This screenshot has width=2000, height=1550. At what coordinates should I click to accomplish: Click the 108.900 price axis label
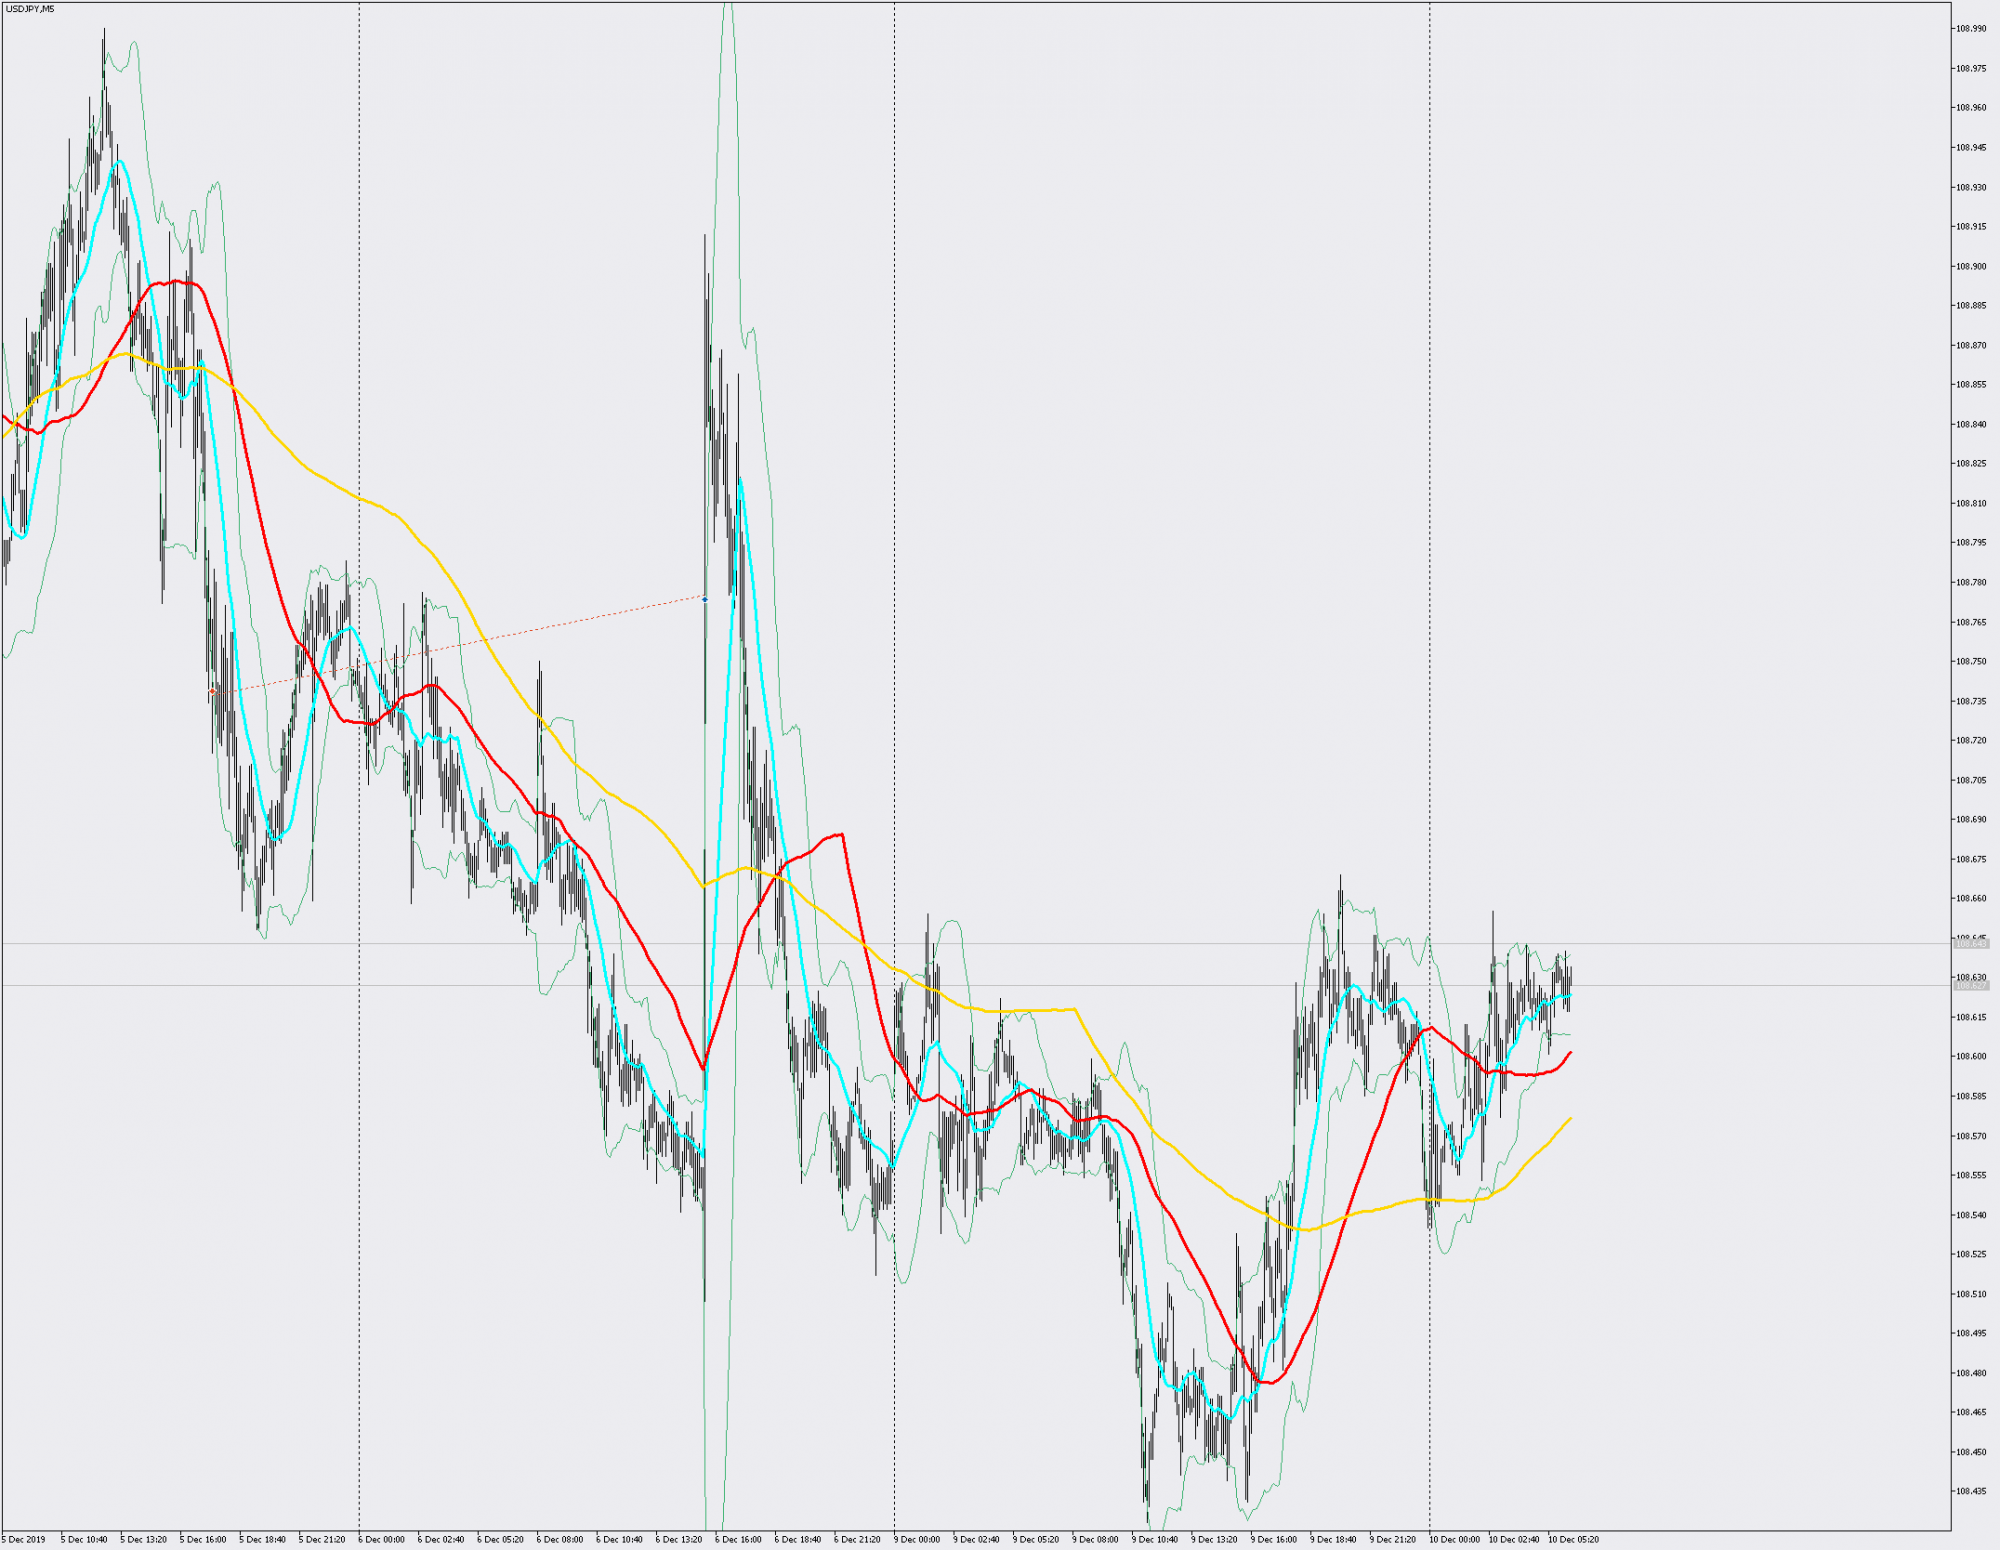coord(1971,267)
